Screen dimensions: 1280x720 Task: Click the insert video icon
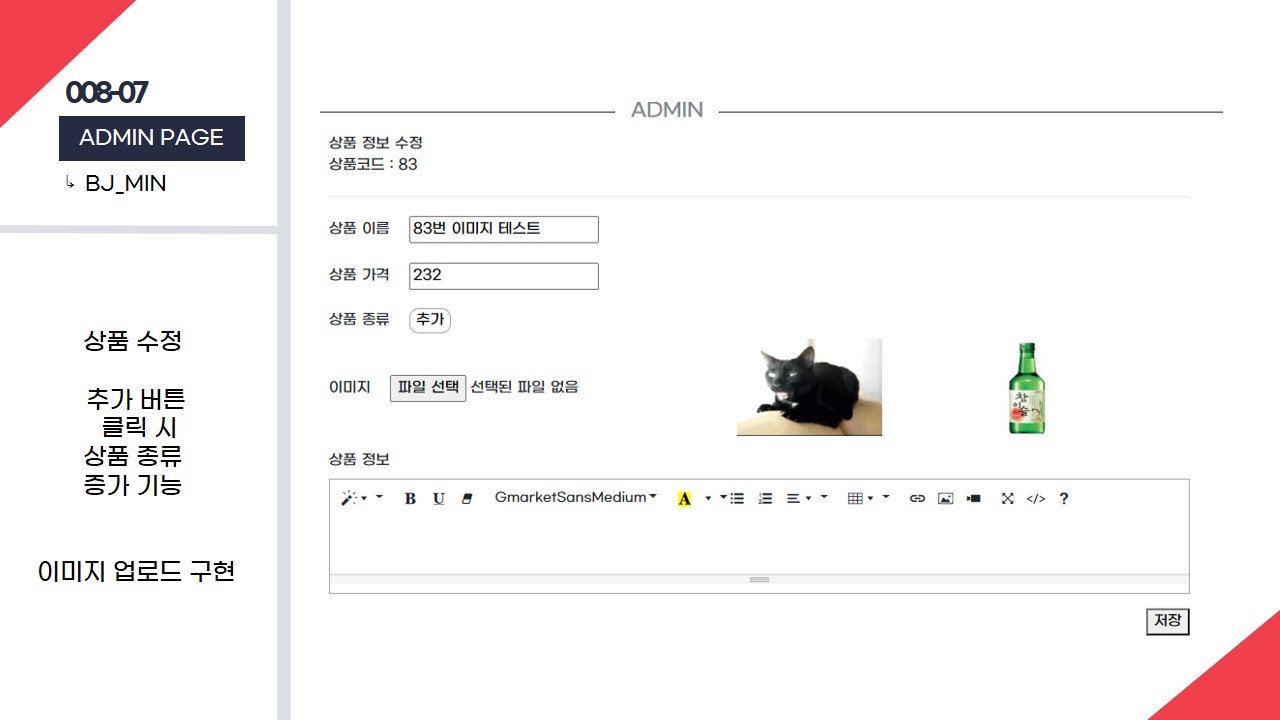click(x=973, y=499)
